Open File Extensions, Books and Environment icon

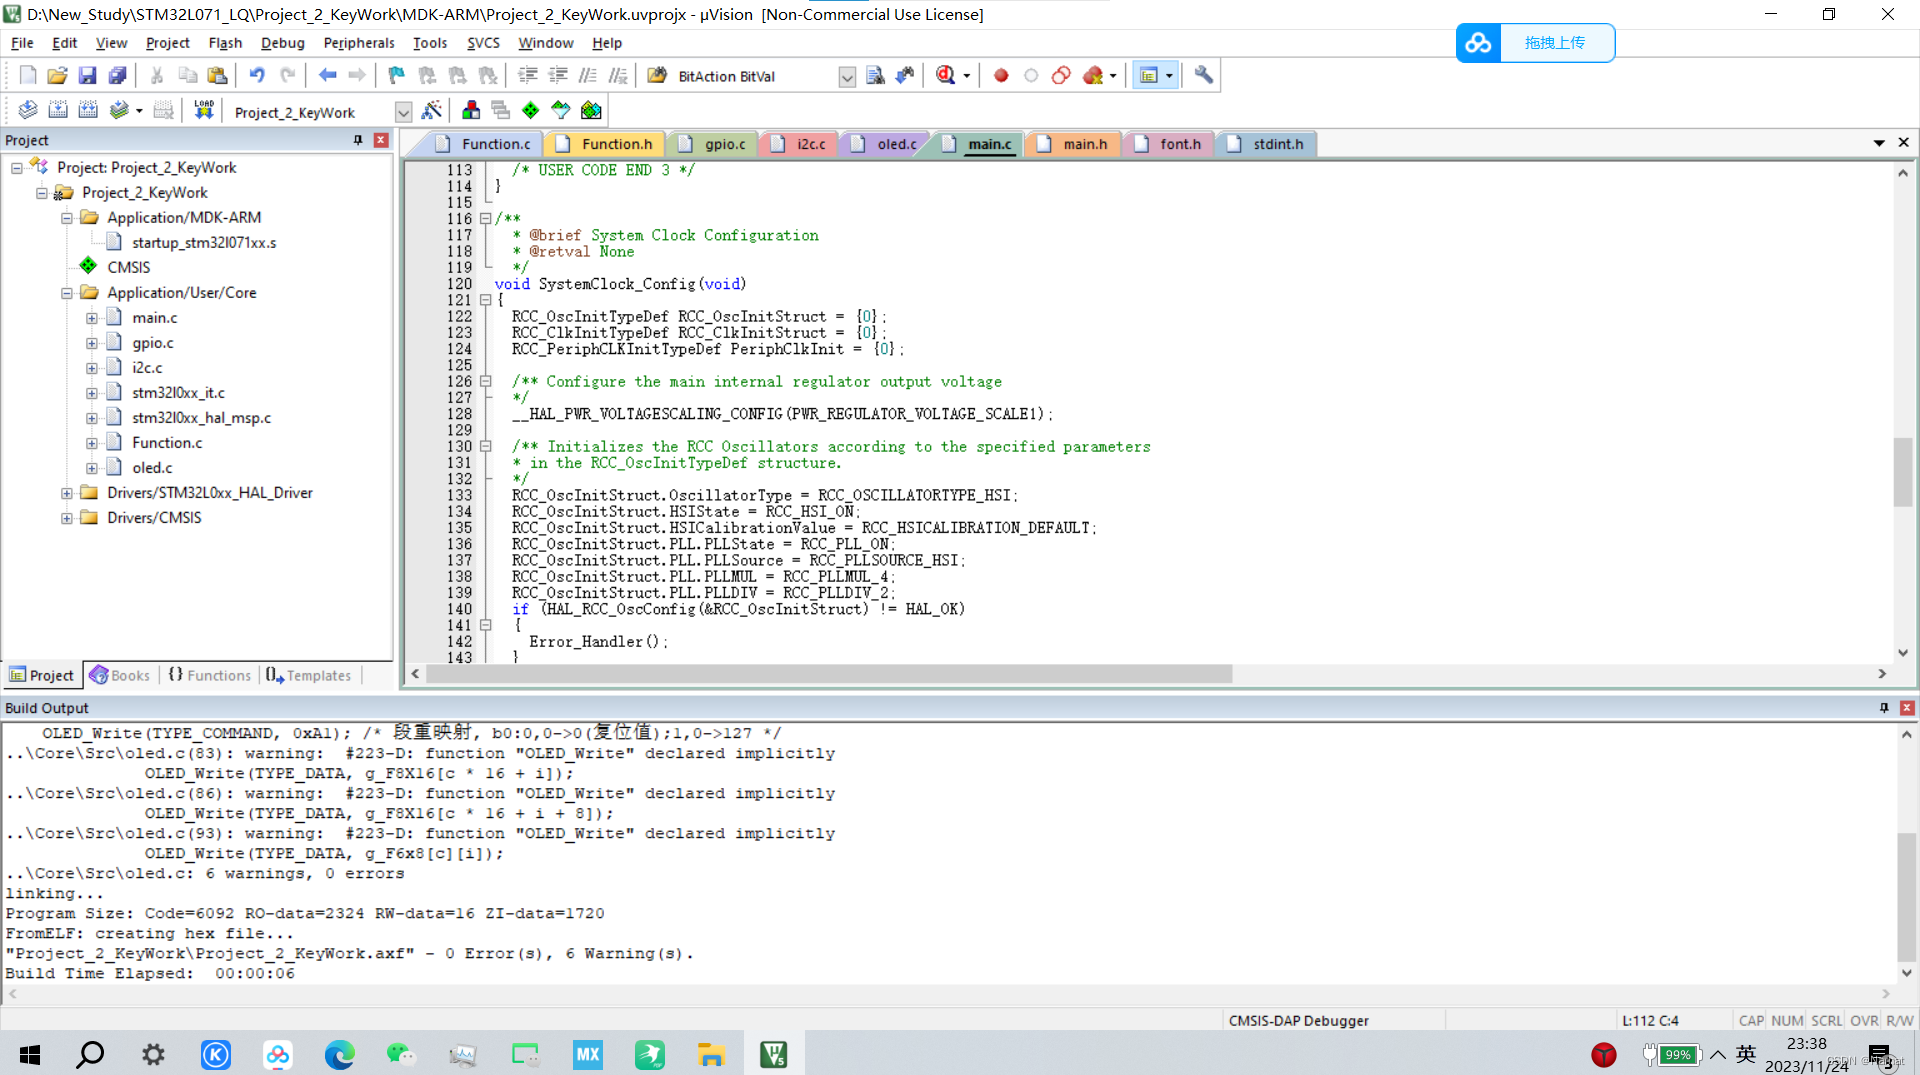470,110
